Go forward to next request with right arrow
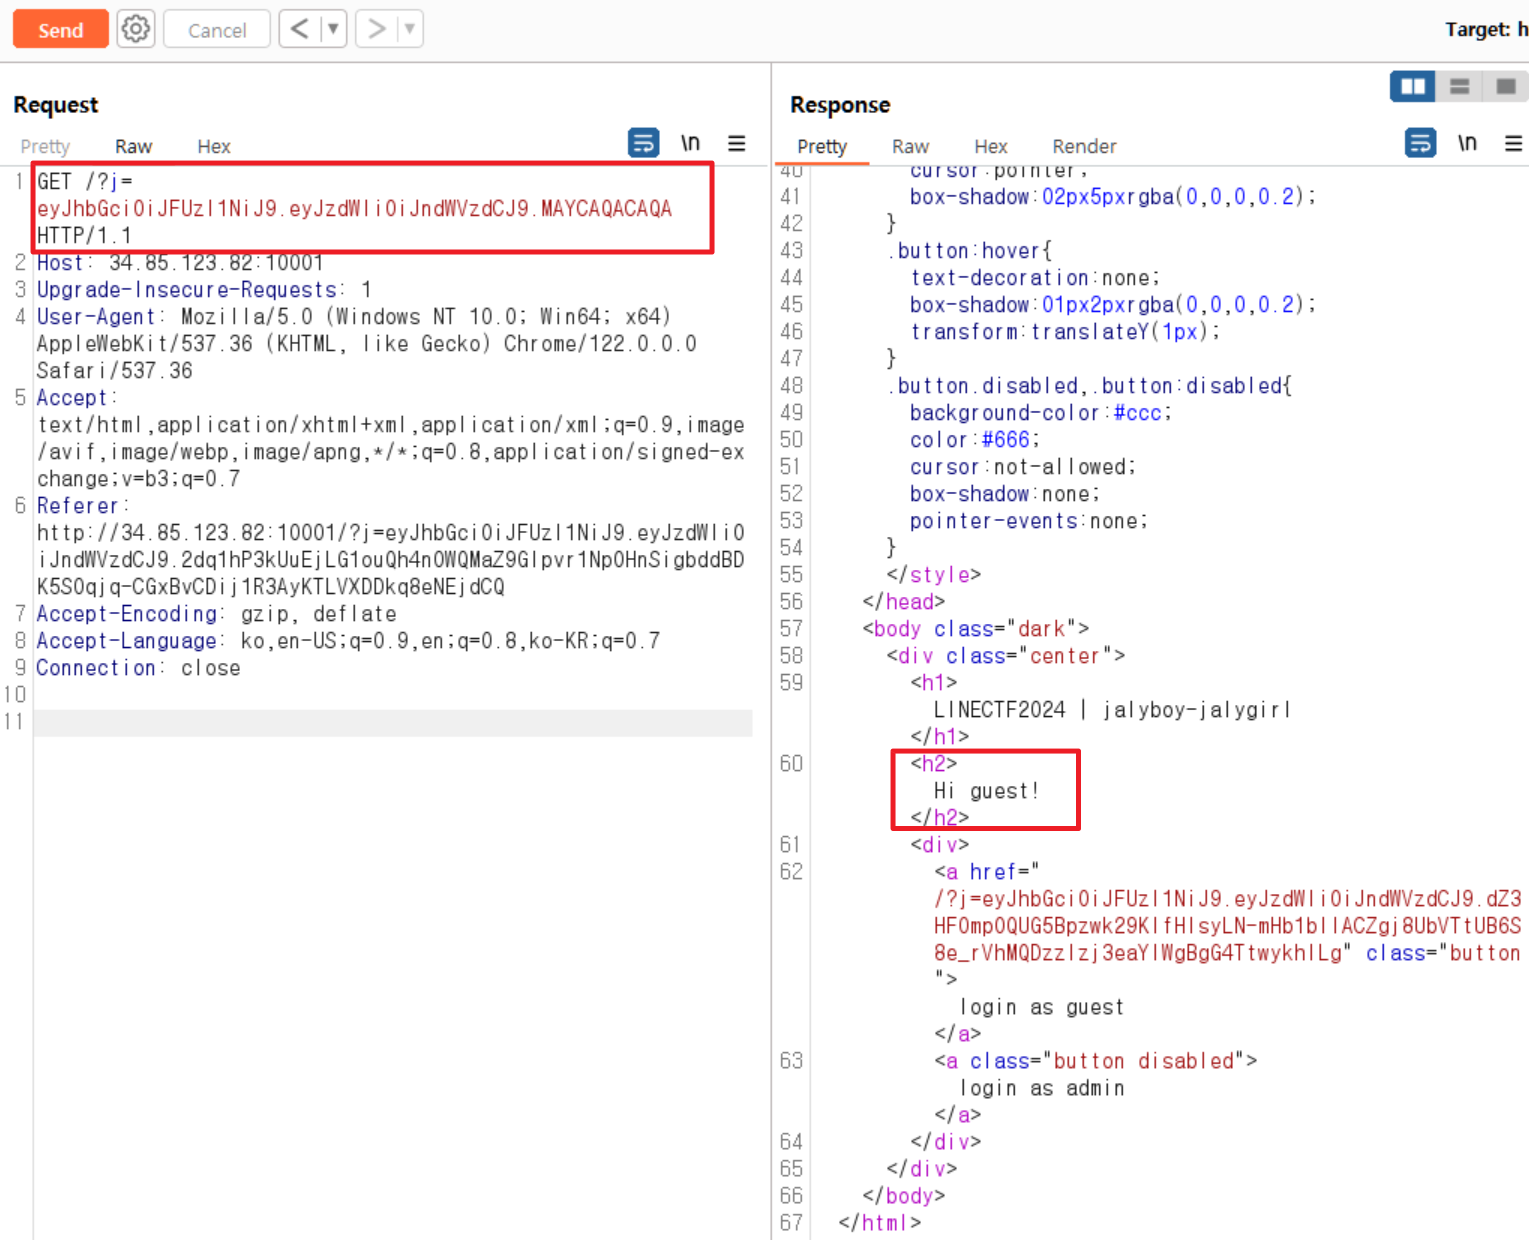 click(376, 29)
